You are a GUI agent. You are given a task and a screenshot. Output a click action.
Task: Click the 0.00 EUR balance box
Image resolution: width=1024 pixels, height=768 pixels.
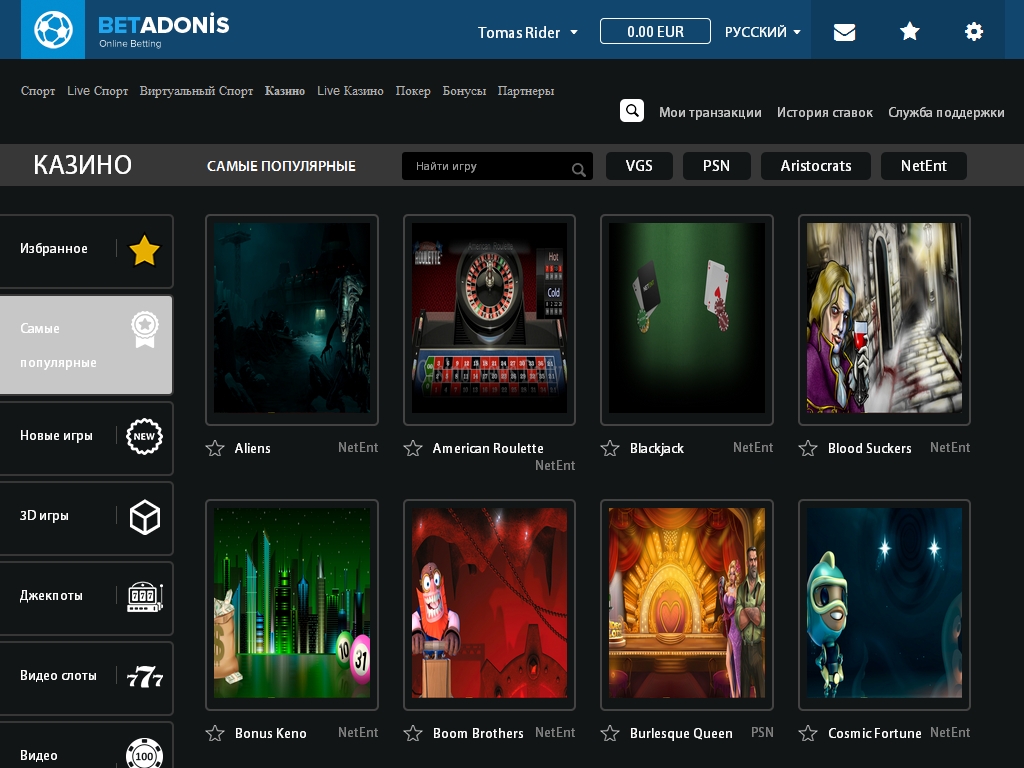tap(655, 31)
